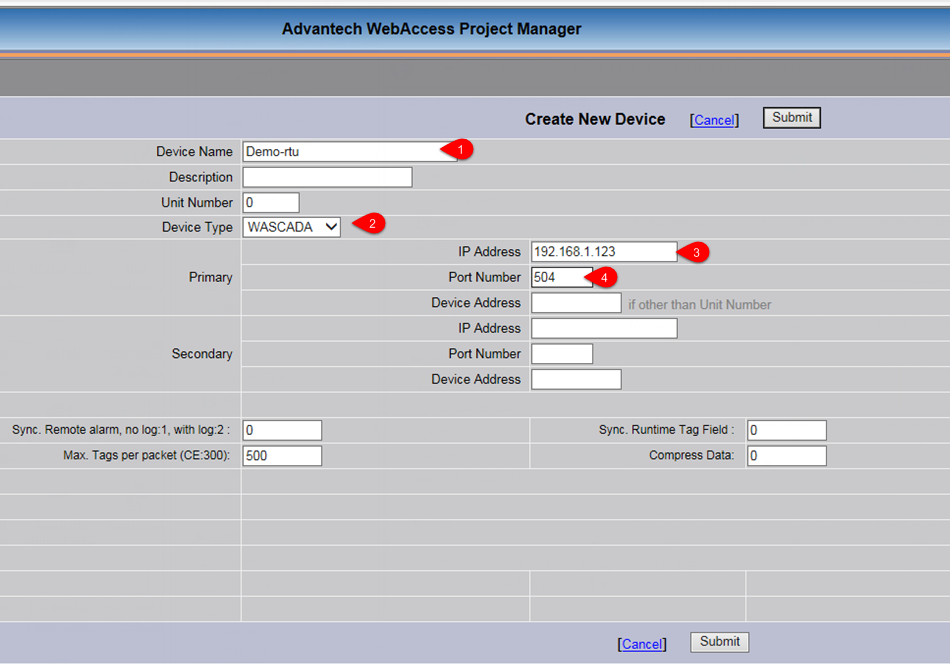Viewport: 950px width, 664px height.
Task: Click into the empty Description field
Action: (327, 177)
